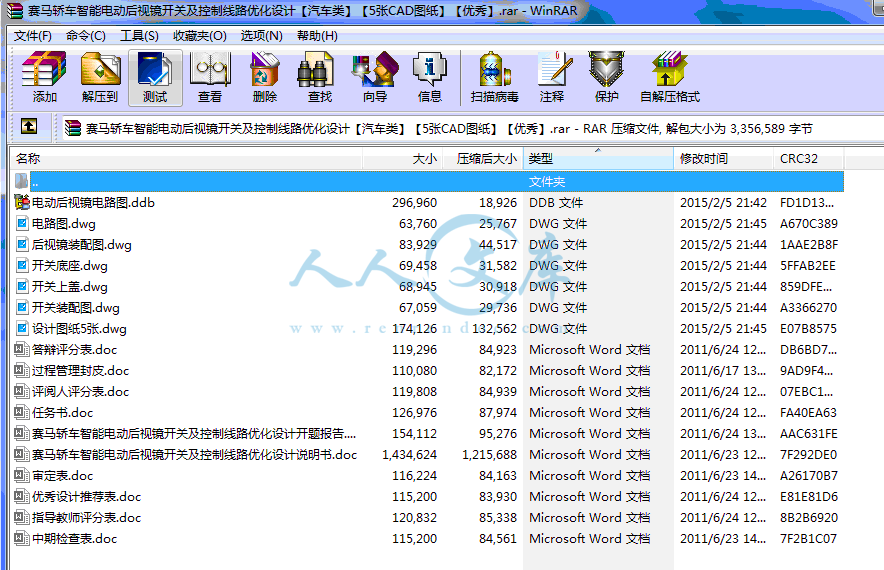Sort by 名称 column header
This screenshot has width=884, height=570.
(x=187, y=158)
